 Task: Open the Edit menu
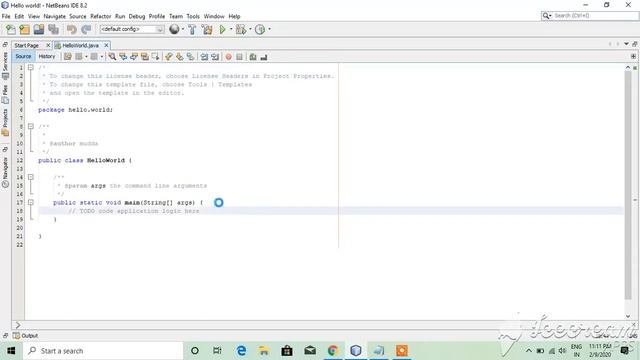tap(19, 16)
